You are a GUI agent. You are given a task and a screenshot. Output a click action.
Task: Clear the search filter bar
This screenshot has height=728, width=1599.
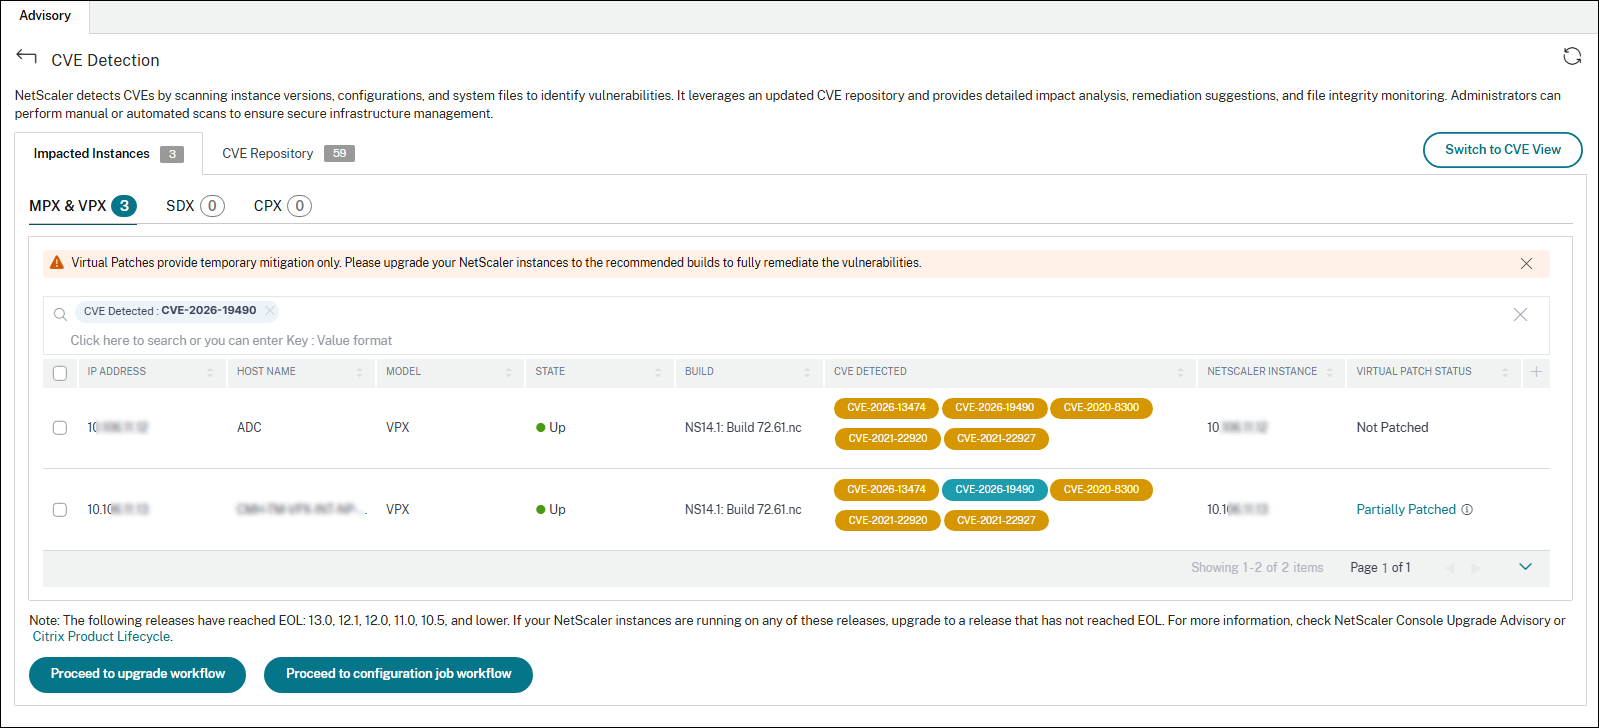(1520, 314)
